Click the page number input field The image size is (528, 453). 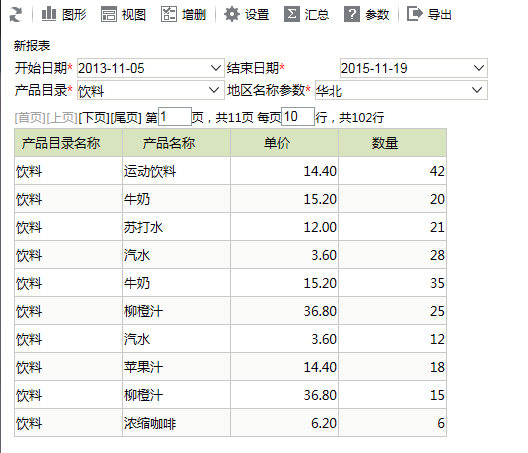click(175, 117)
